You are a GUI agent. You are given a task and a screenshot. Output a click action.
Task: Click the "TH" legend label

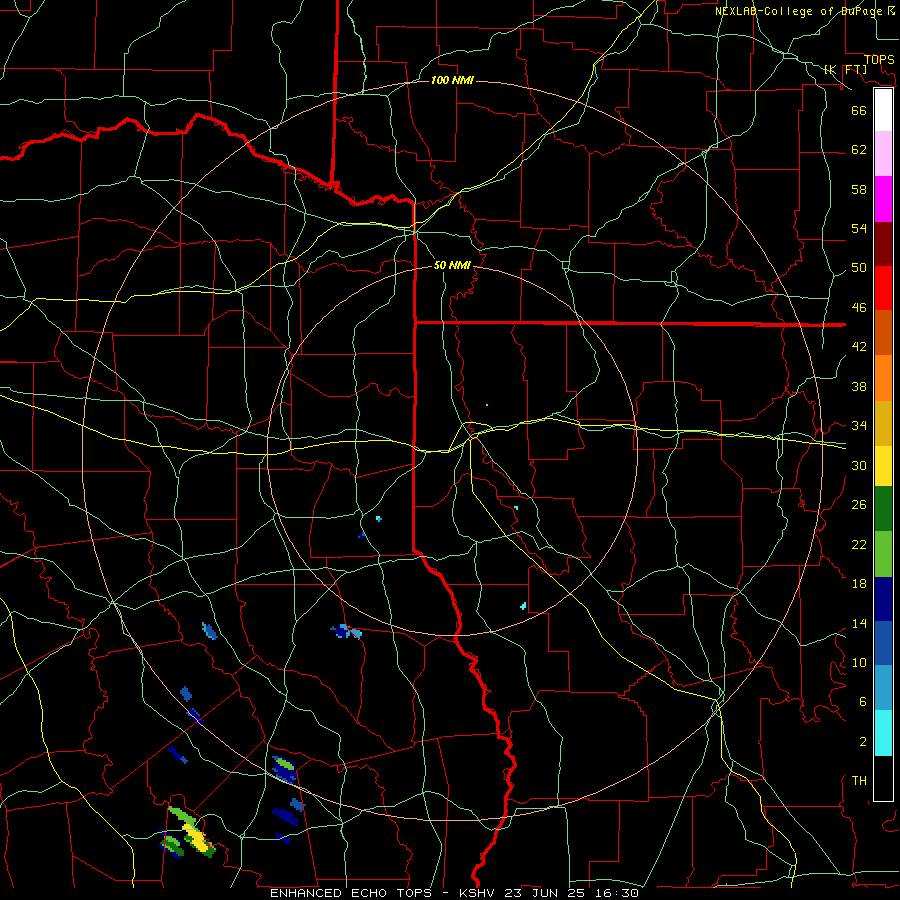click(859, 781)
